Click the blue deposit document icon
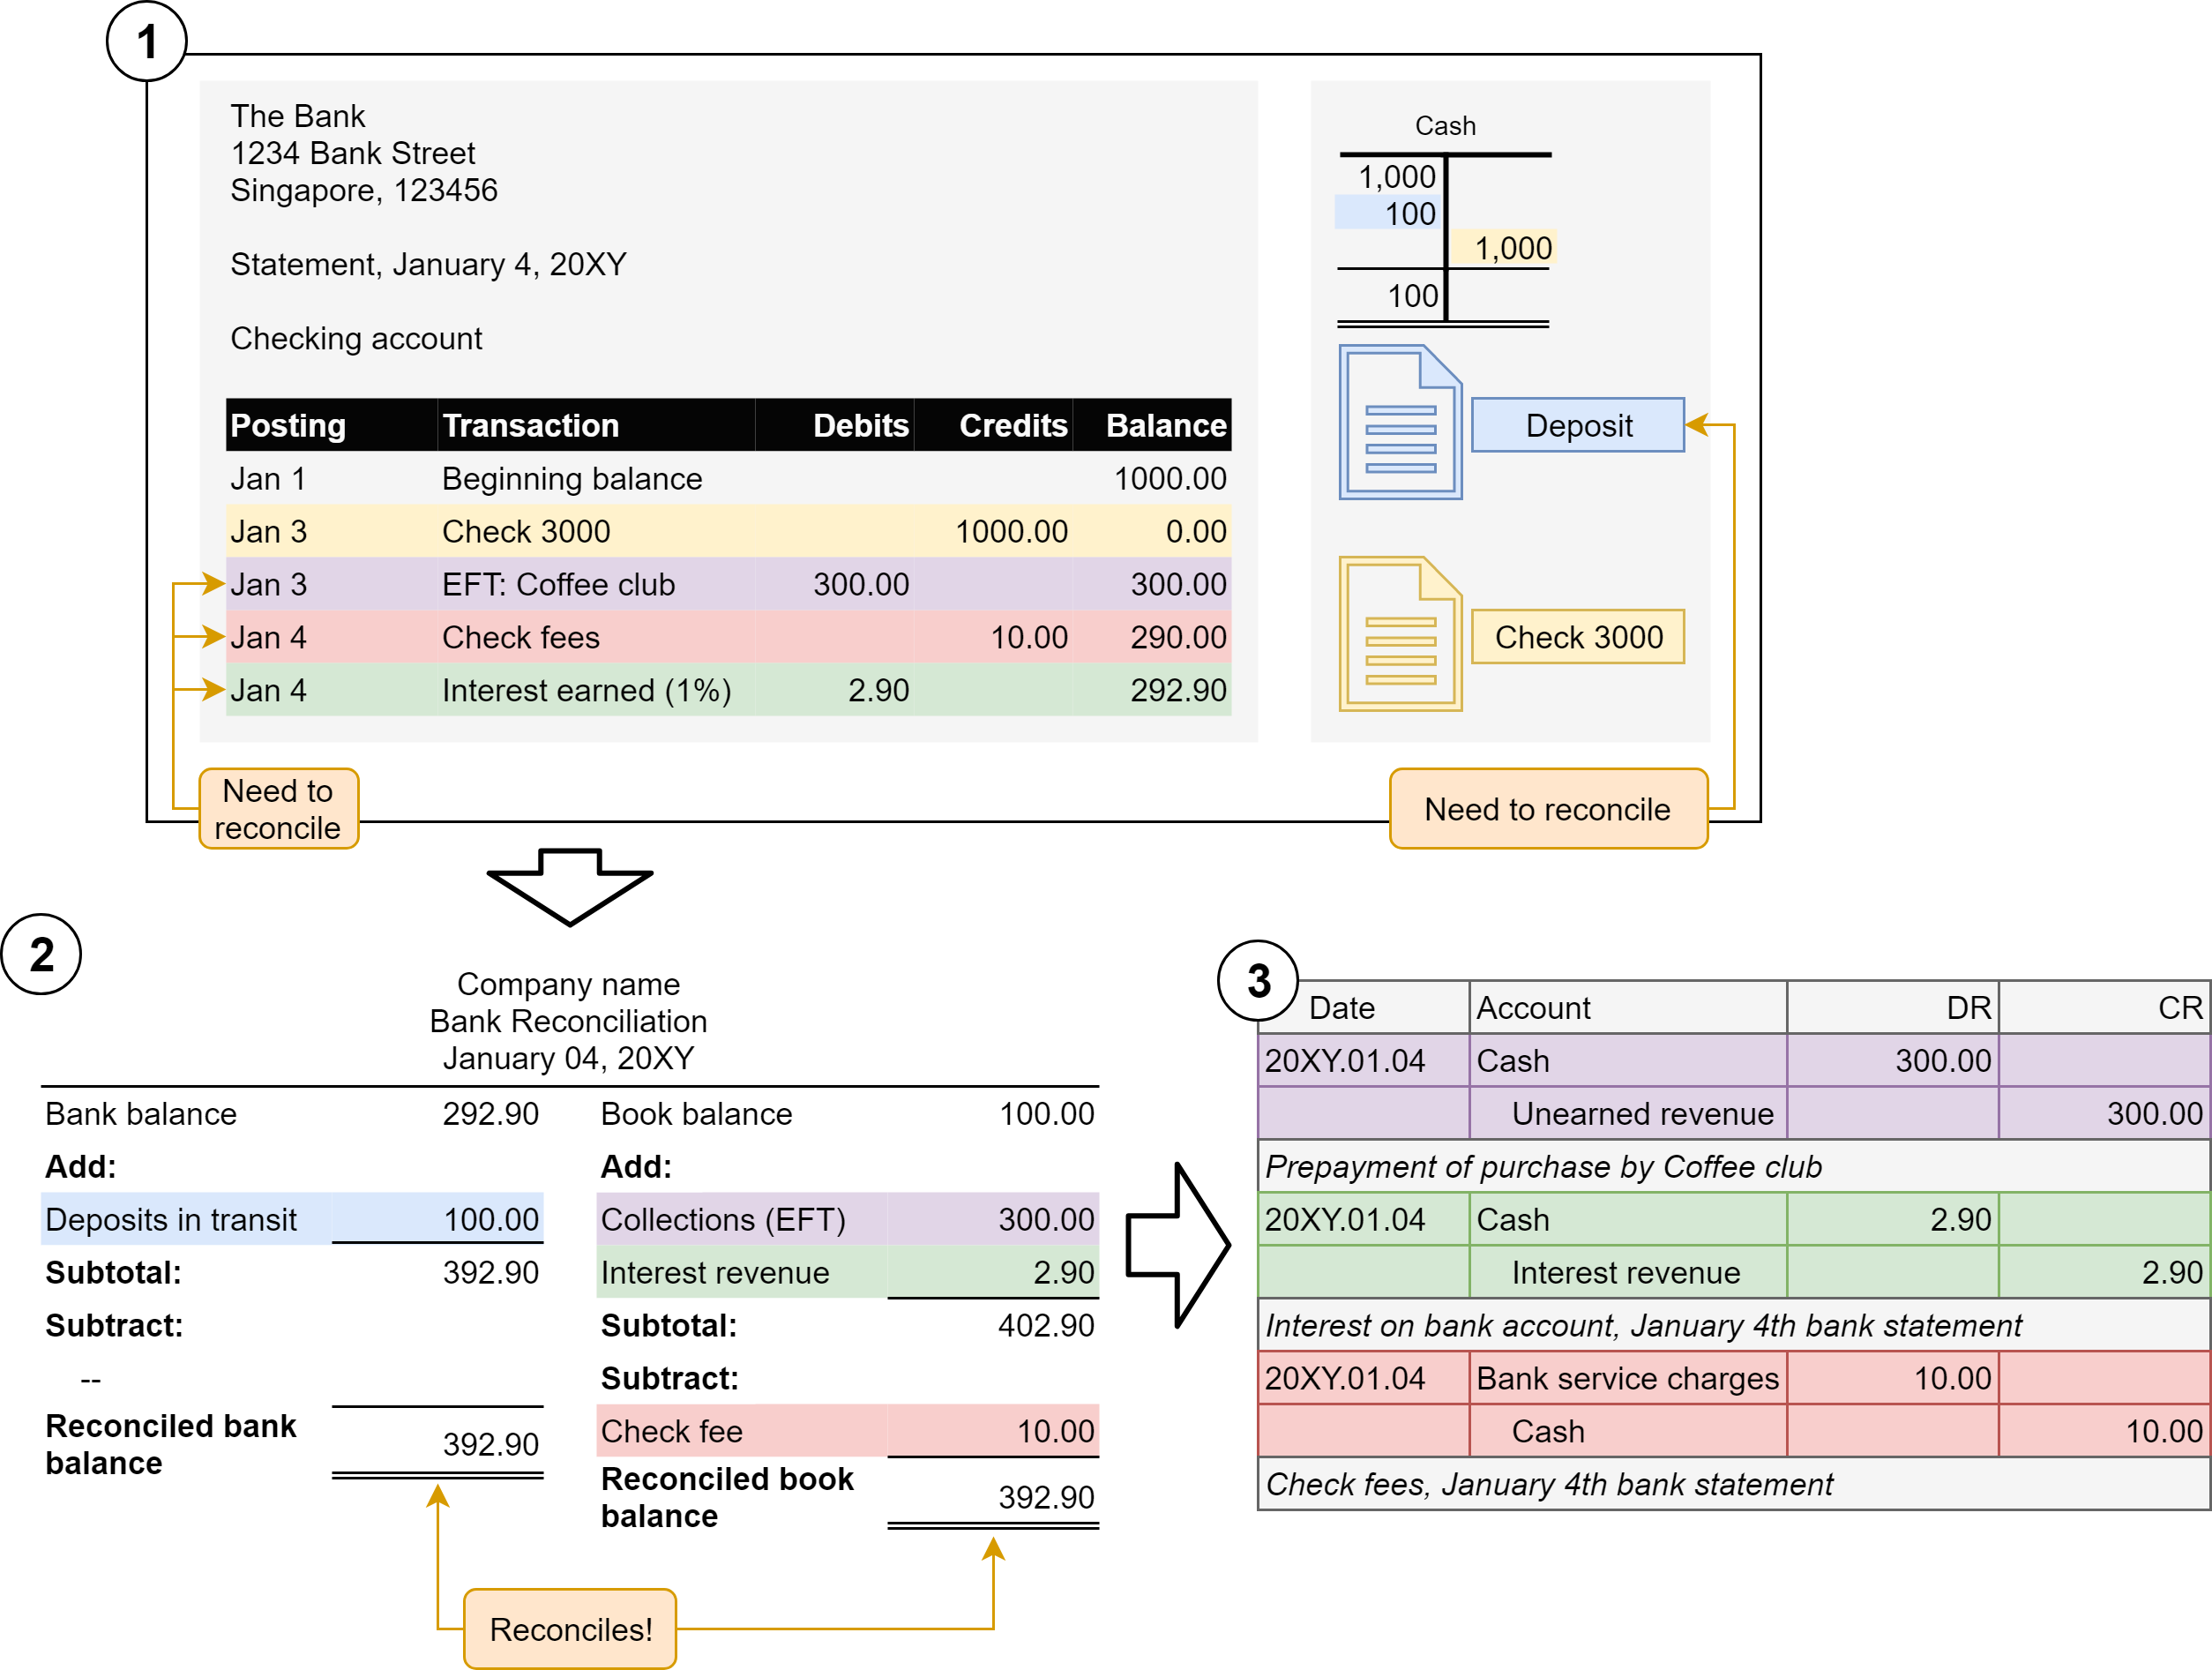 pos(1399,422)
